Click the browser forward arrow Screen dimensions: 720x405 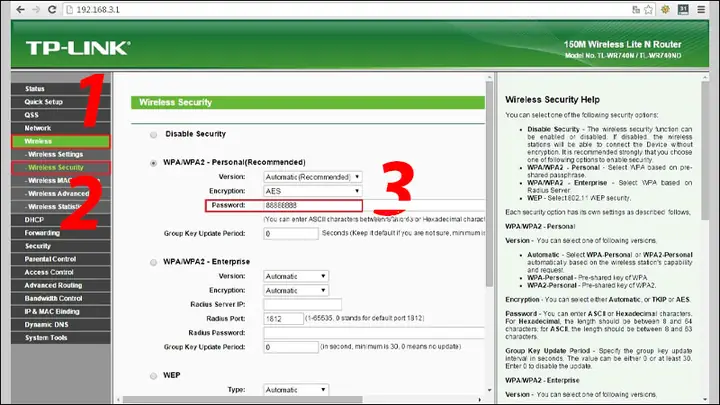(x=36, y=9)
